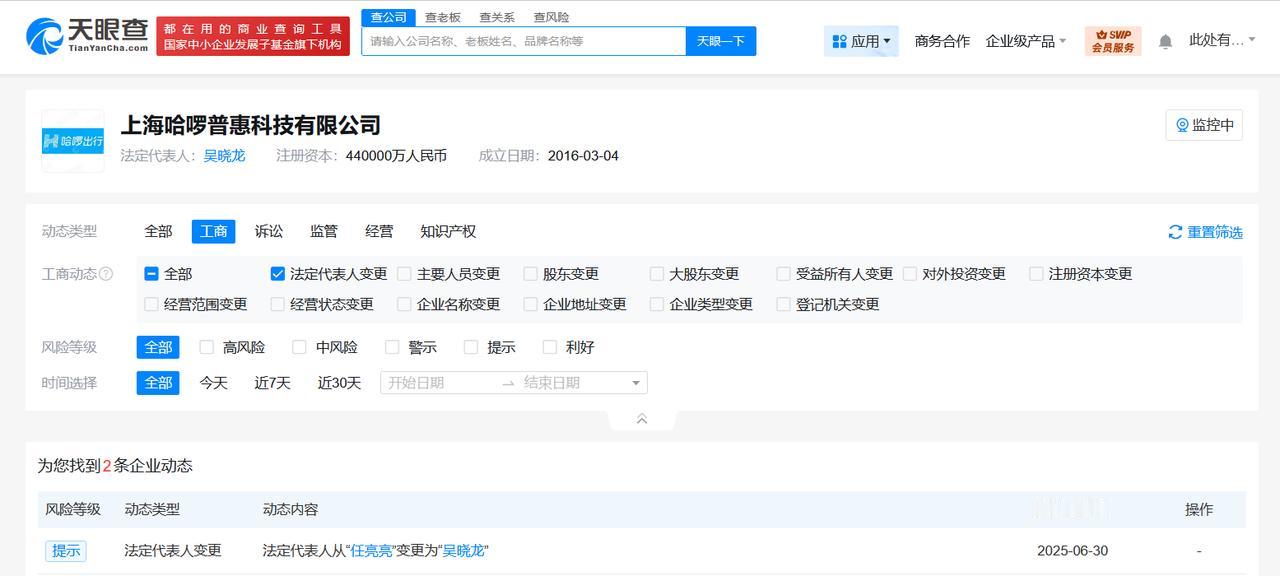Tick the 大股东变更 checkbox

coord(657,274)
